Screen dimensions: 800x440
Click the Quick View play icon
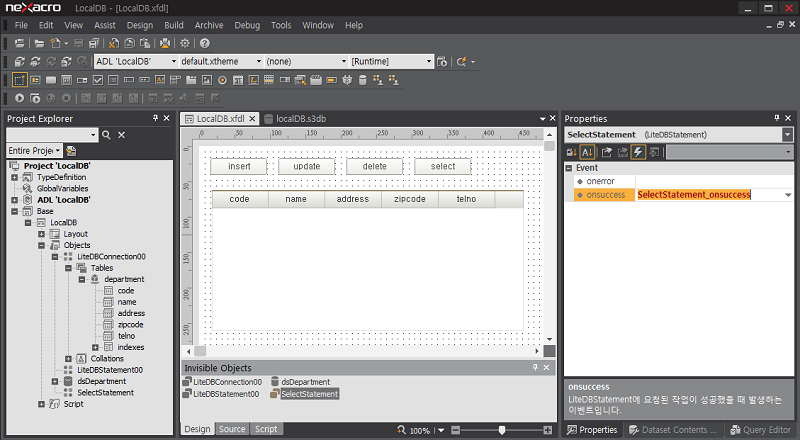coord(19,98)
